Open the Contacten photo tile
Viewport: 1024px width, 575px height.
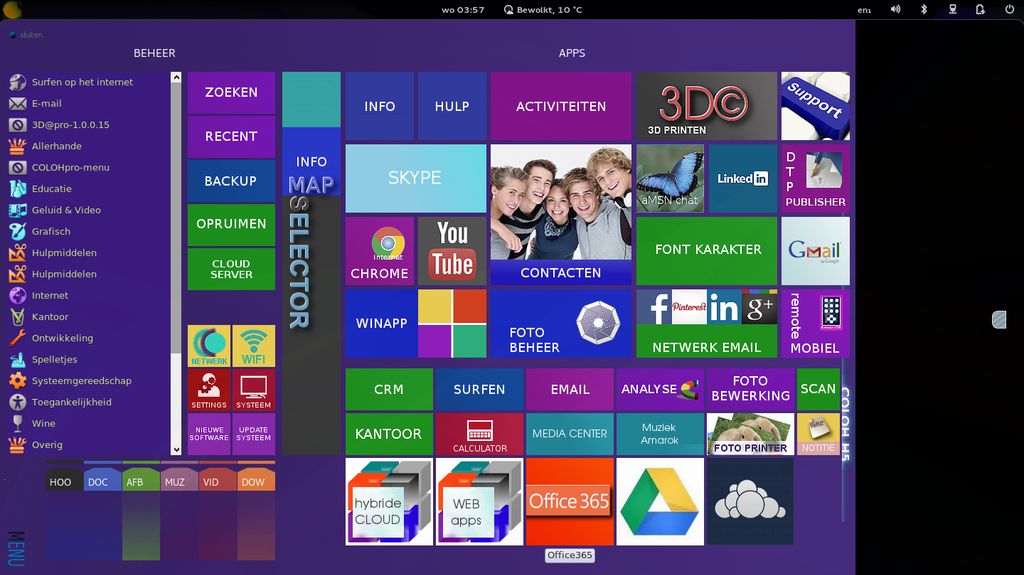click(x=561, y=214)
